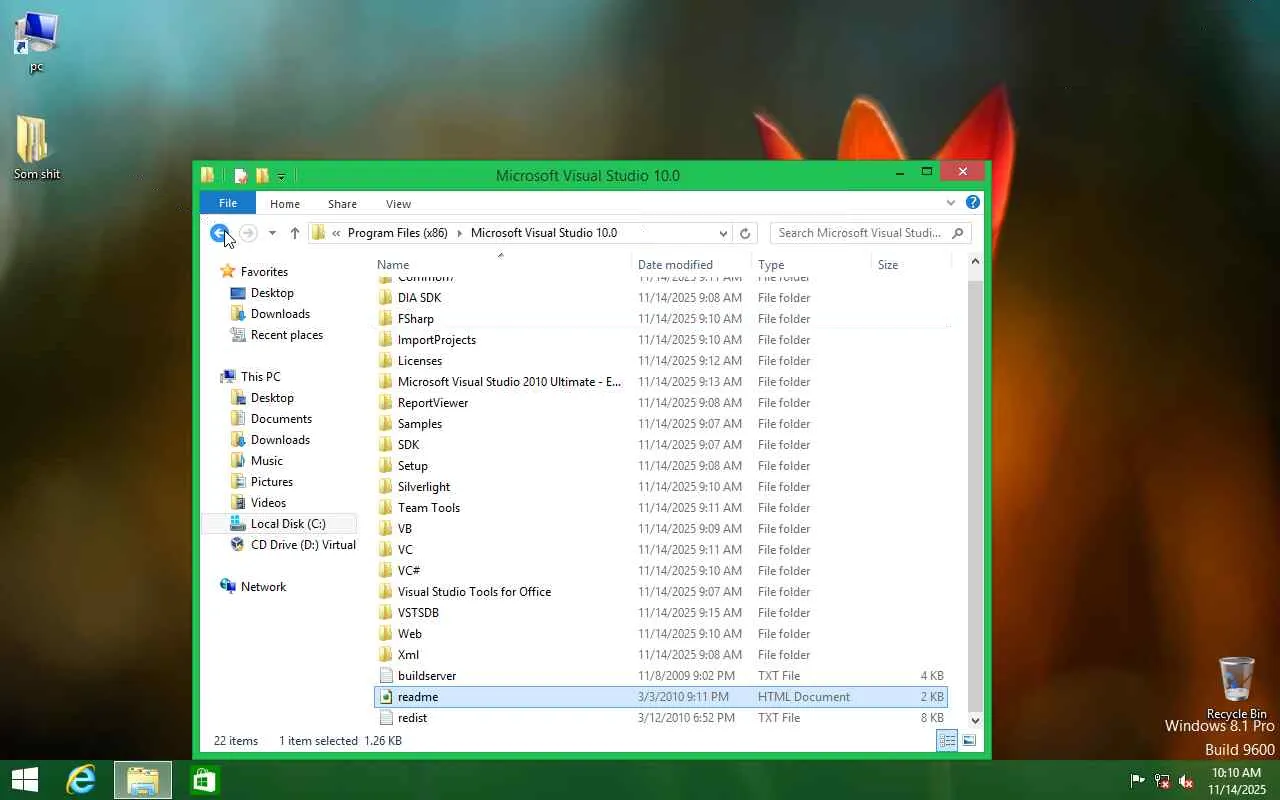
Task: Click the file list scroll-up arrow
Action: pyautogui.click(x=975, y=262)
